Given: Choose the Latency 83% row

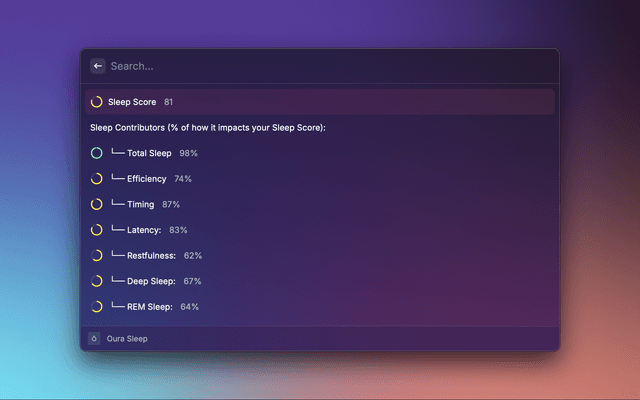Looking at the screenshot, I should click(x=320, y=230).
